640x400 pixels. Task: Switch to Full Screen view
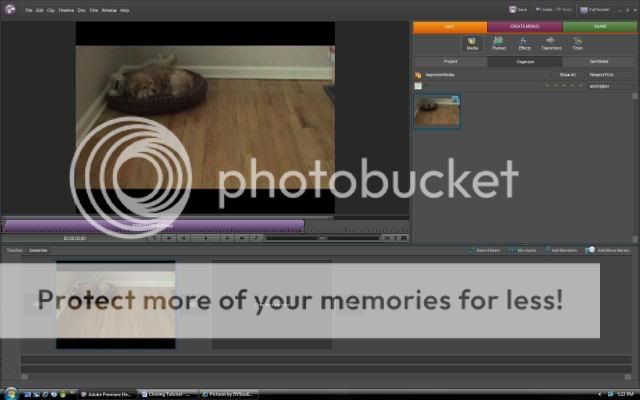click(595, 9)
